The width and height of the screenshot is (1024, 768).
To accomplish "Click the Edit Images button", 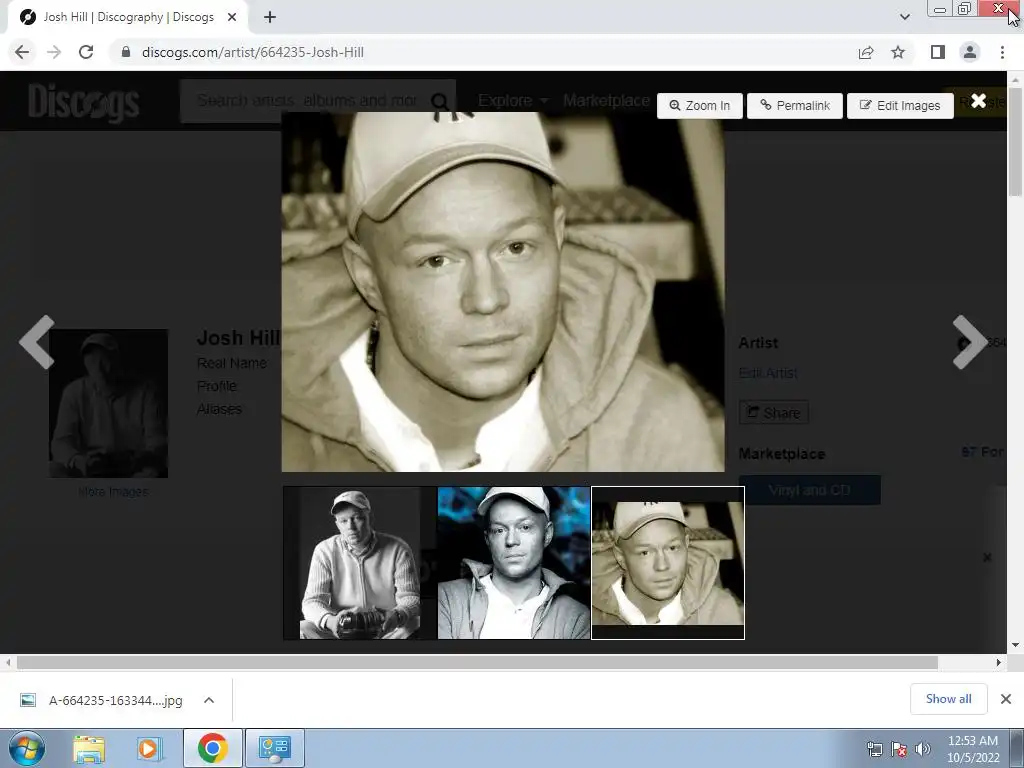I will pyautogui.click(x=900, y=106).
